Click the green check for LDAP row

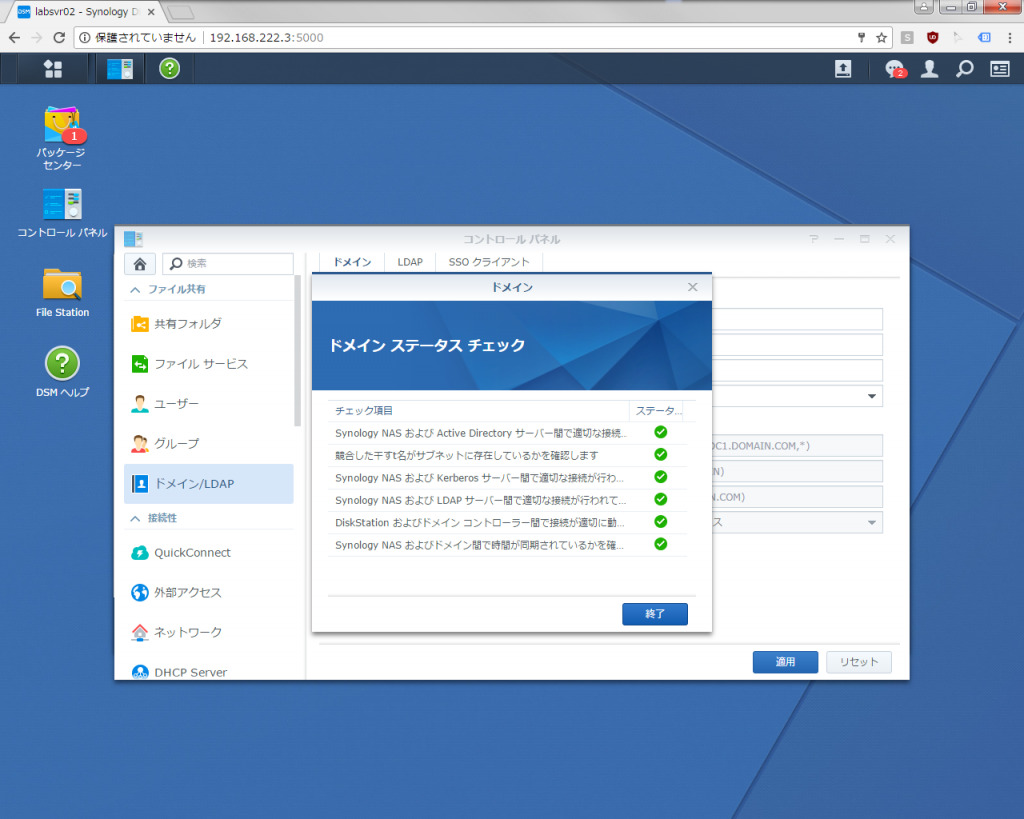coord(660,499)
